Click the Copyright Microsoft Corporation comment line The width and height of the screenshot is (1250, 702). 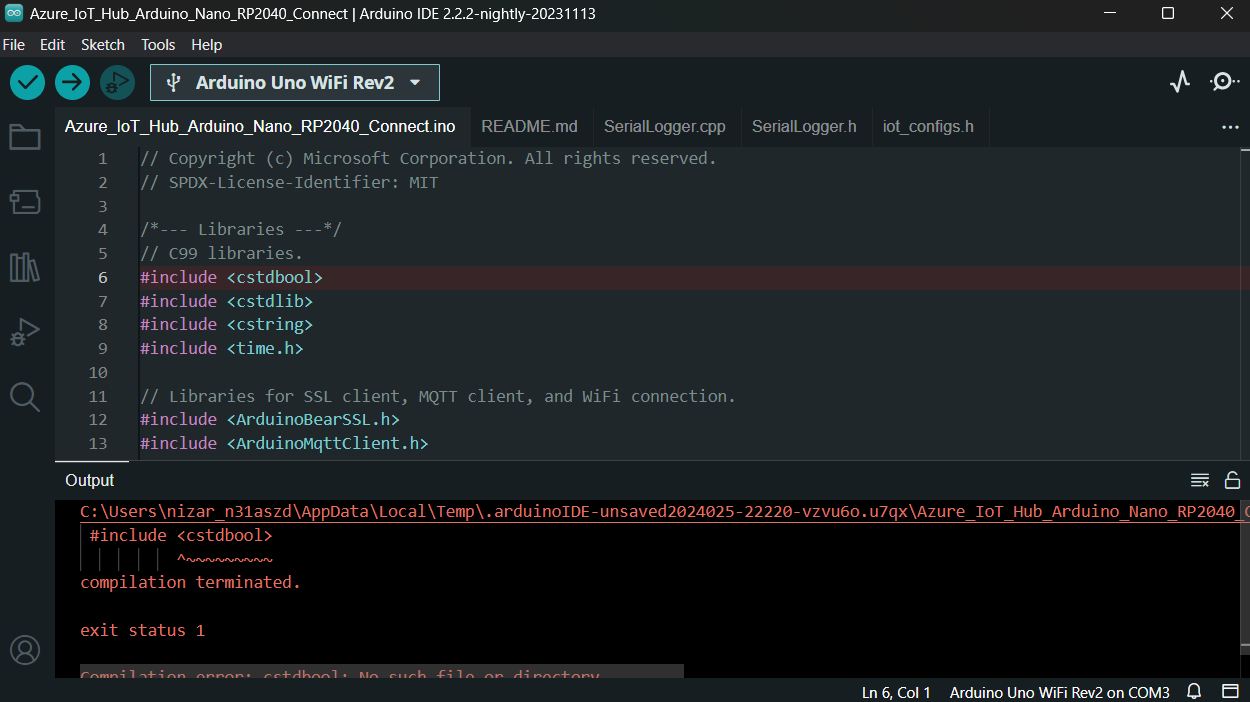point(428,158)
